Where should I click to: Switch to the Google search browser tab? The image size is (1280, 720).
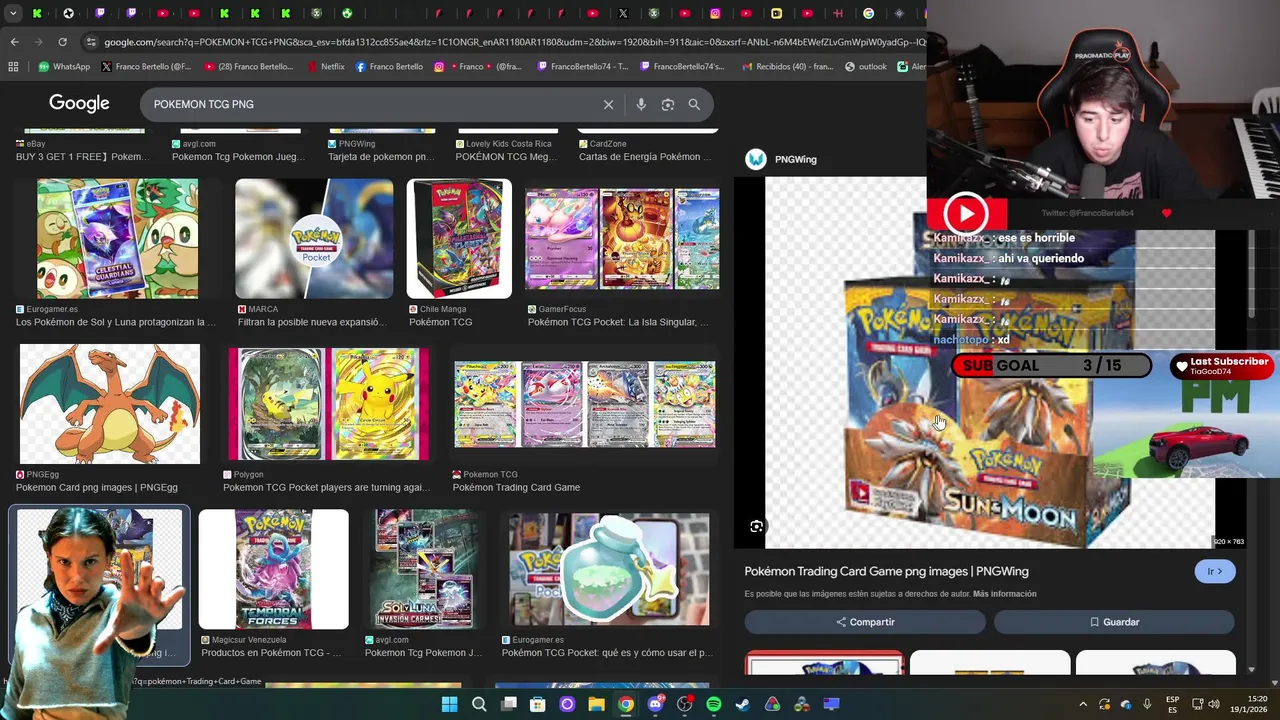868,14
